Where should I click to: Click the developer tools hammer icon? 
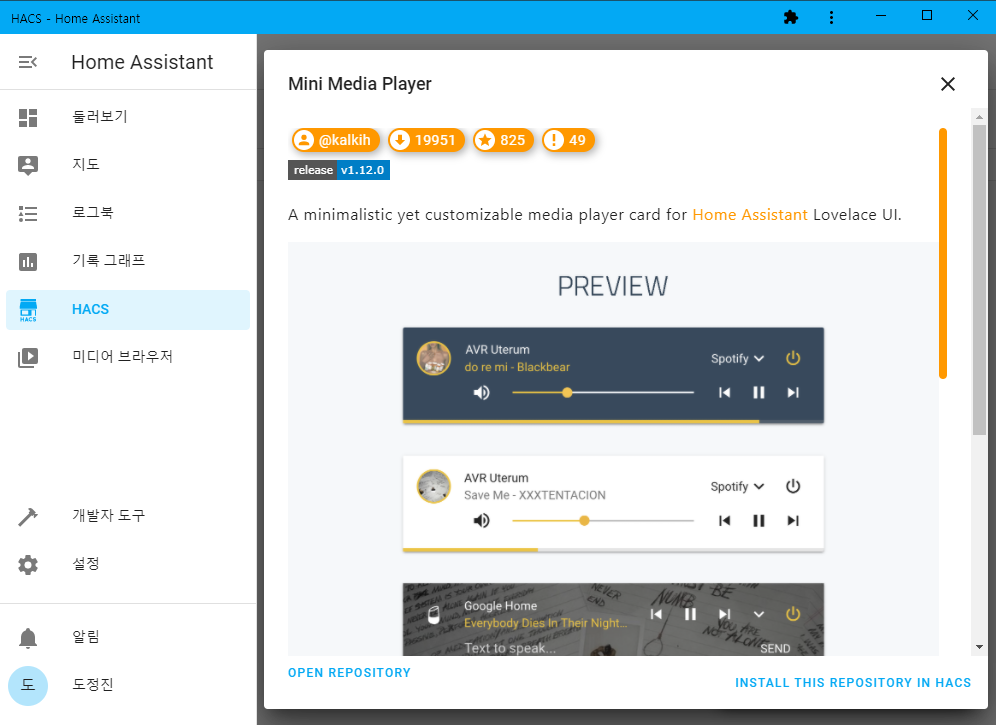[x=28, y=517]
